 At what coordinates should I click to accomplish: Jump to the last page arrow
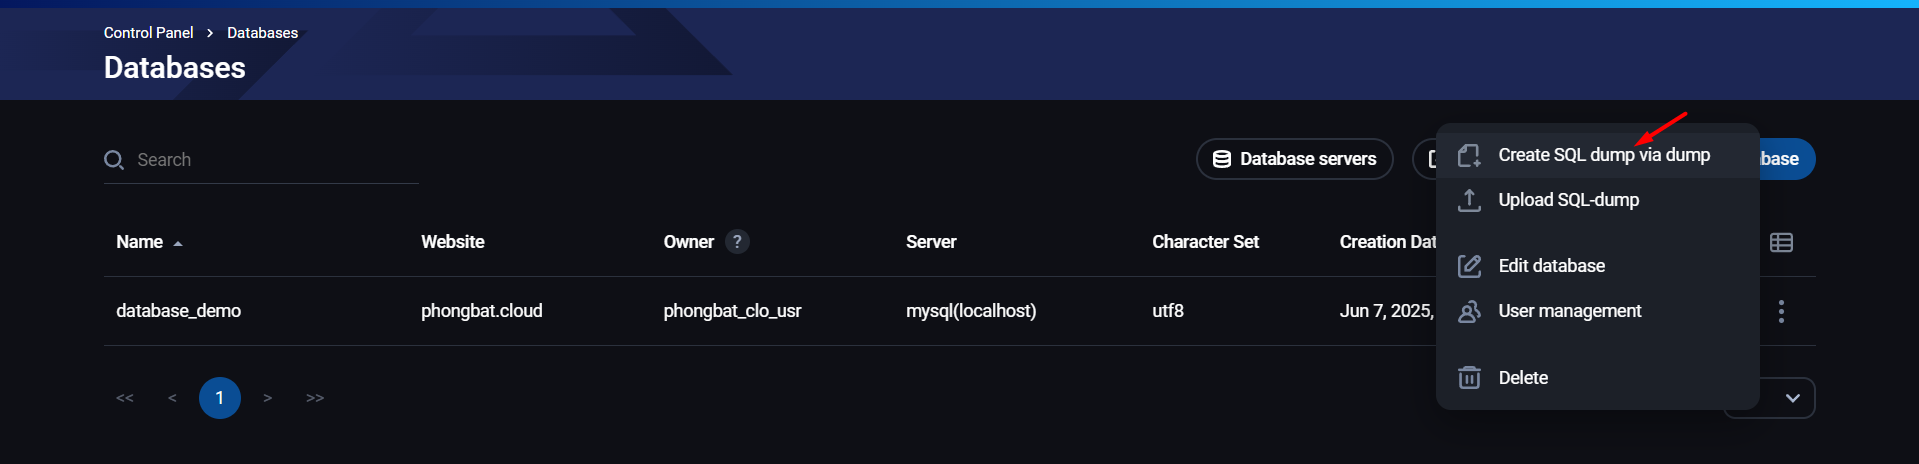coord(315,398)
